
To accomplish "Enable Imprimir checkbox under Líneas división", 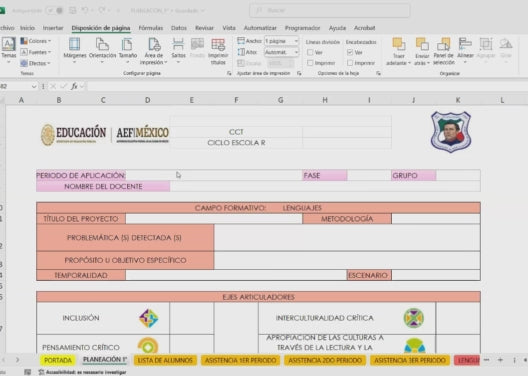I will (x=310, y=63).
